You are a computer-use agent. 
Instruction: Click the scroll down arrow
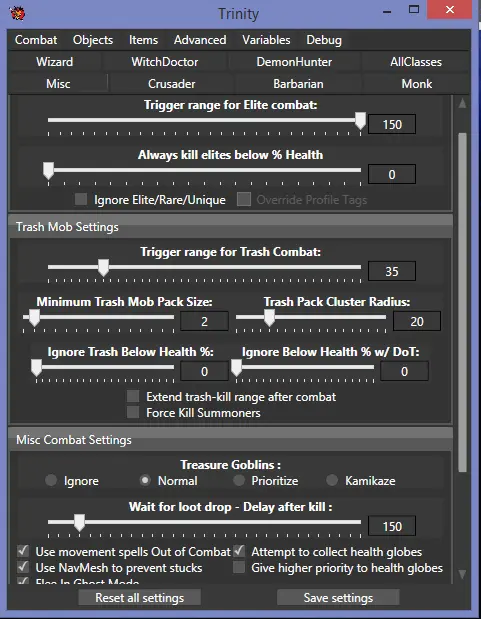coord(462,574)
